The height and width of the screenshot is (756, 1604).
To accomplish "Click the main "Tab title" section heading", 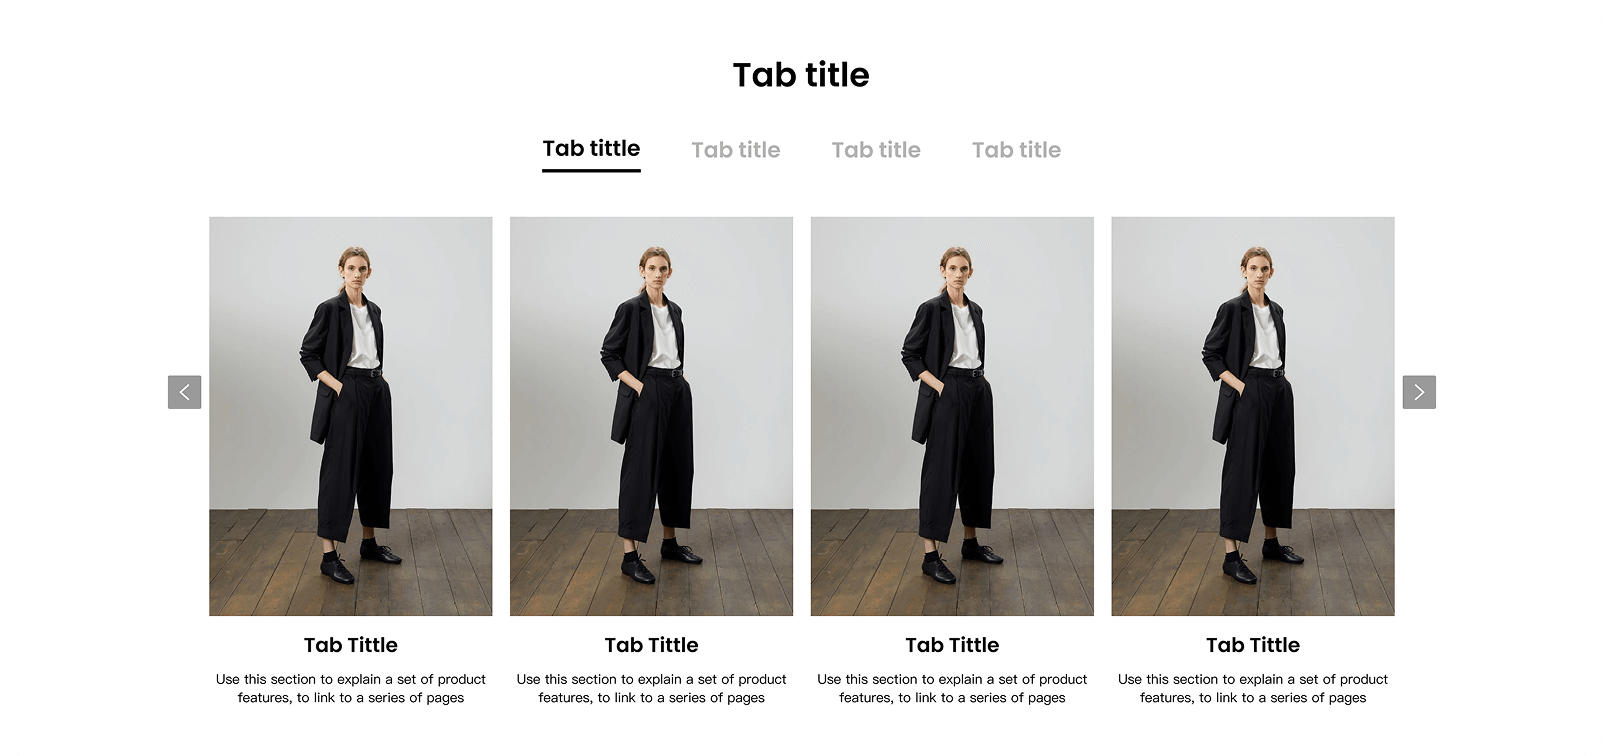I will click(801, 75).
